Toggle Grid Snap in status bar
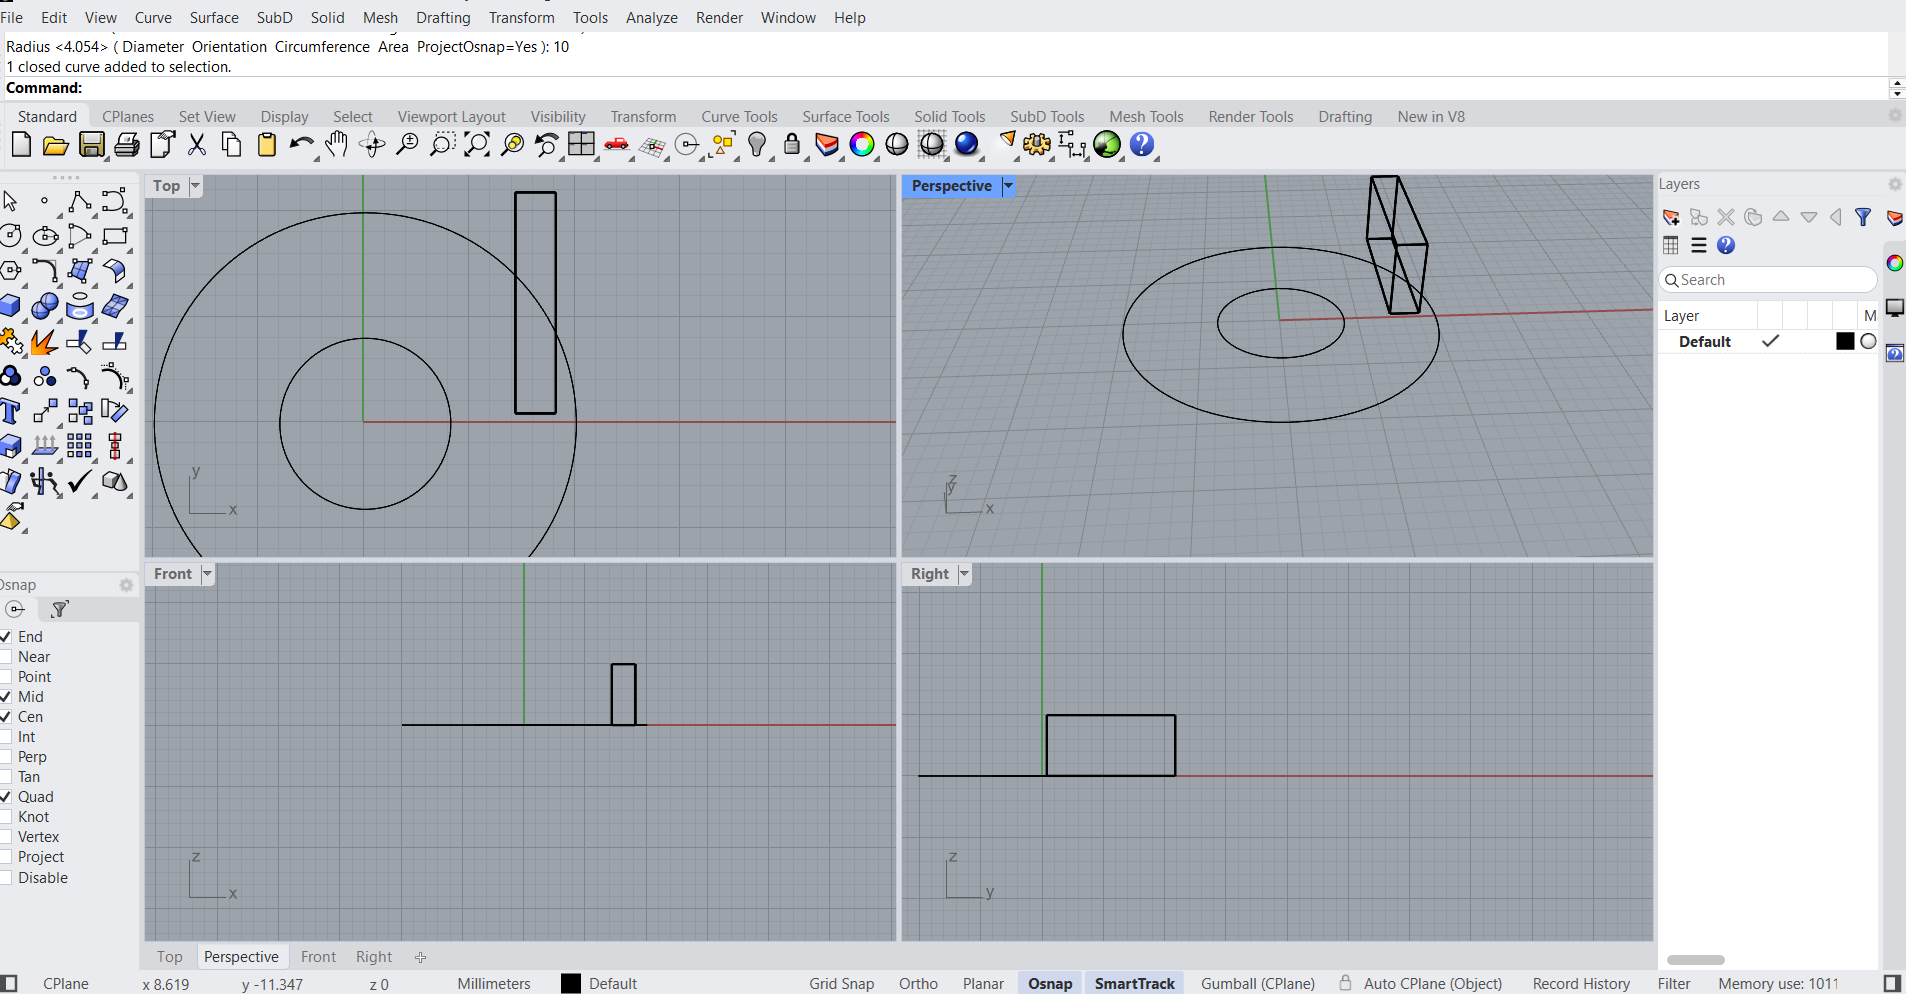Screen dimensions: 1906x994 [x=841, y=984]
